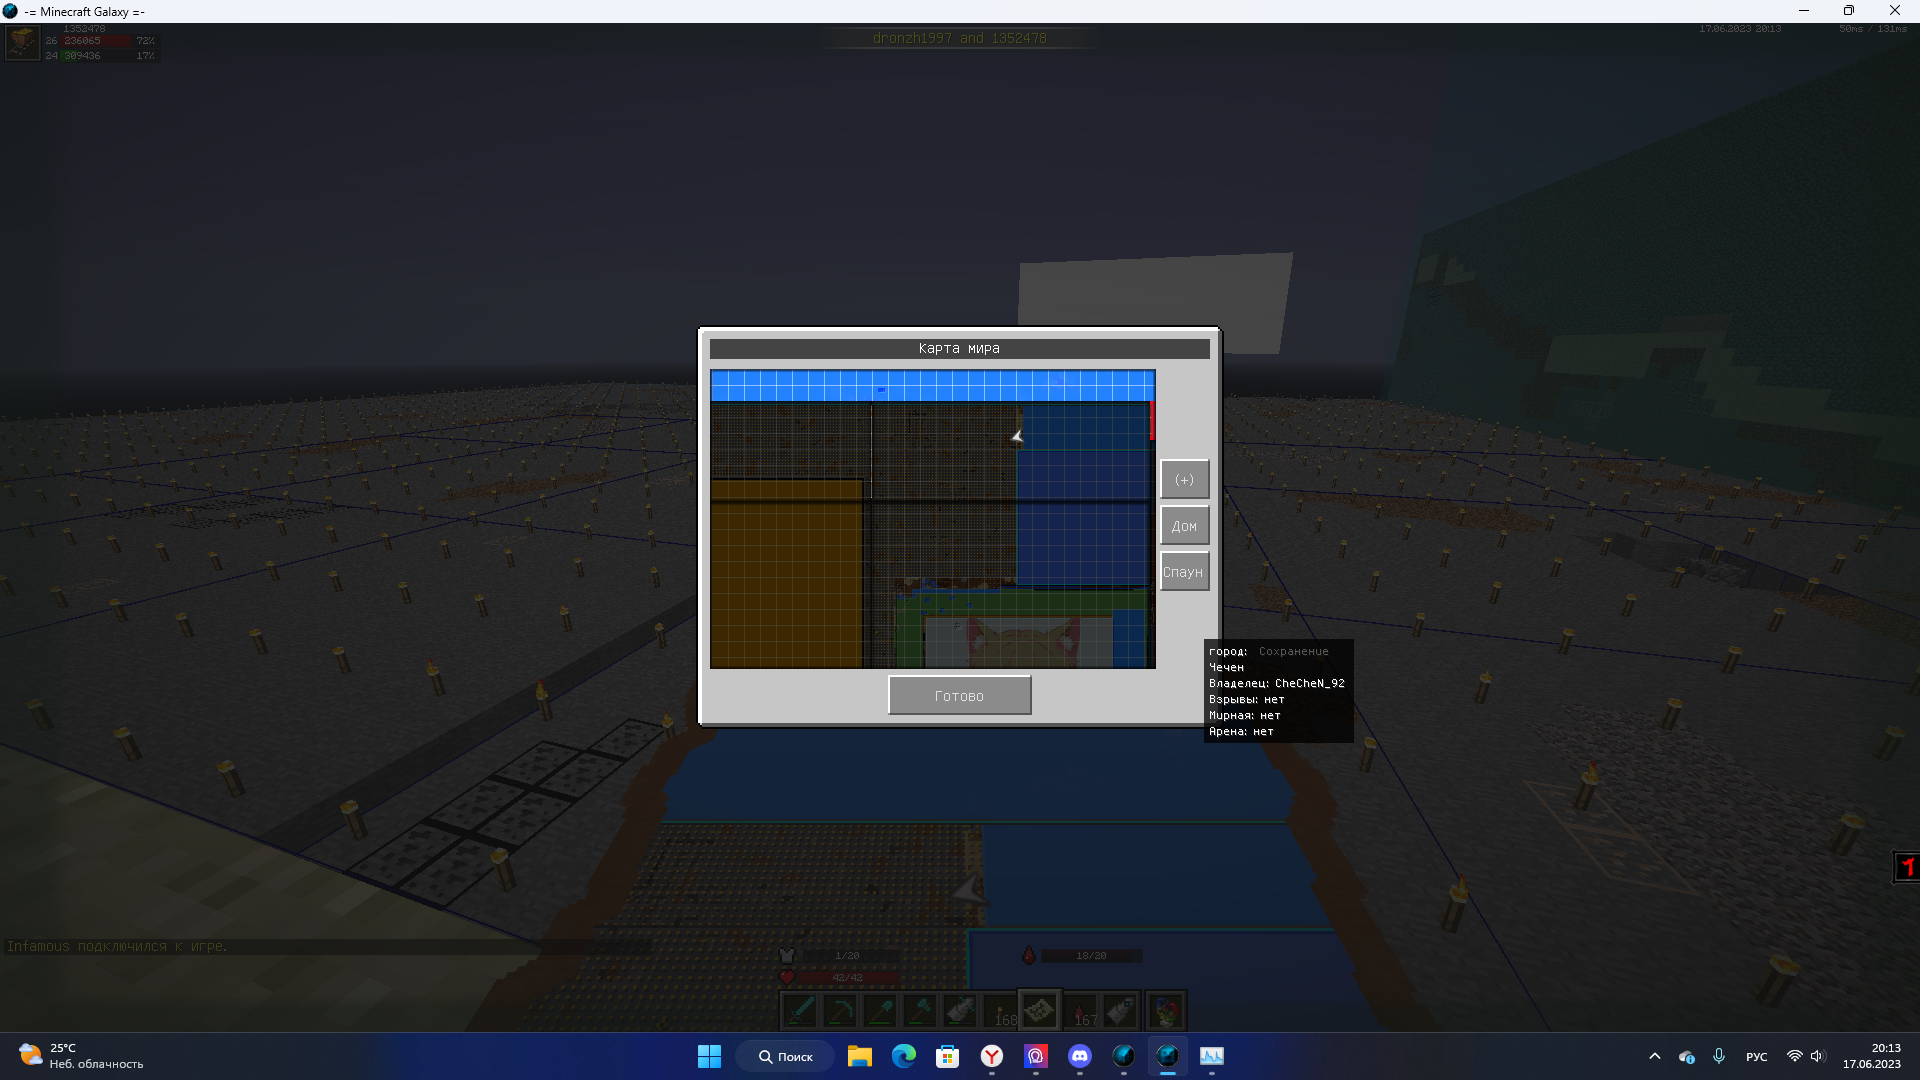Click the cat image area on the map
This screenshot has height=1080, width=1920.
[1018, 643]
